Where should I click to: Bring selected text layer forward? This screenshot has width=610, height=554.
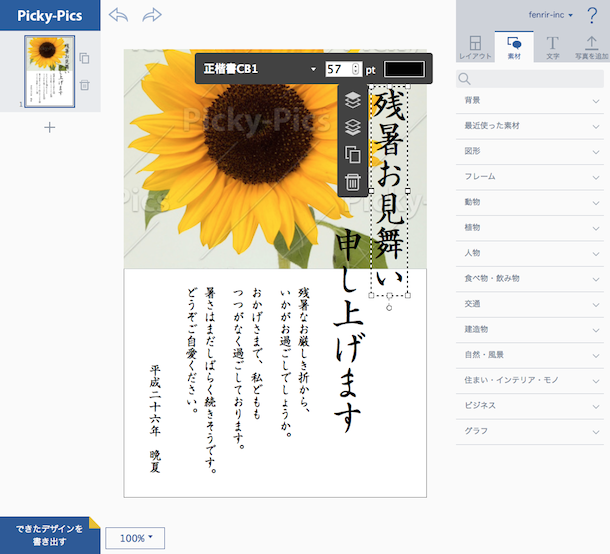click(x=352, y=101)
